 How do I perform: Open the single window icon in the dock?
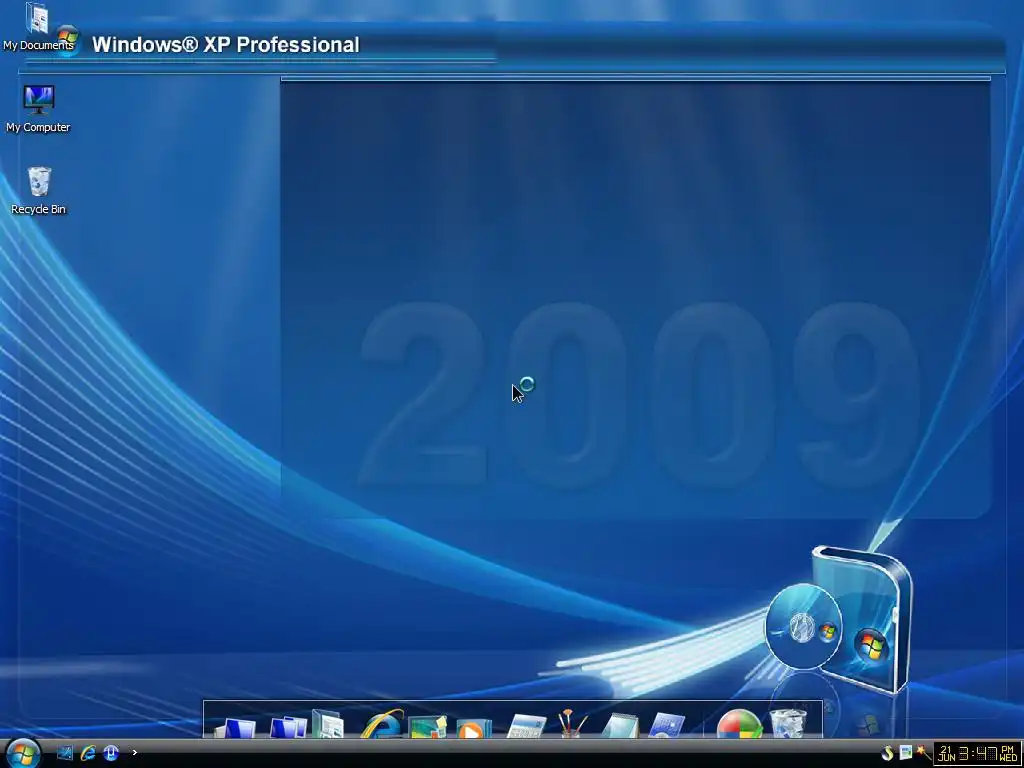[x=236, y=727]
